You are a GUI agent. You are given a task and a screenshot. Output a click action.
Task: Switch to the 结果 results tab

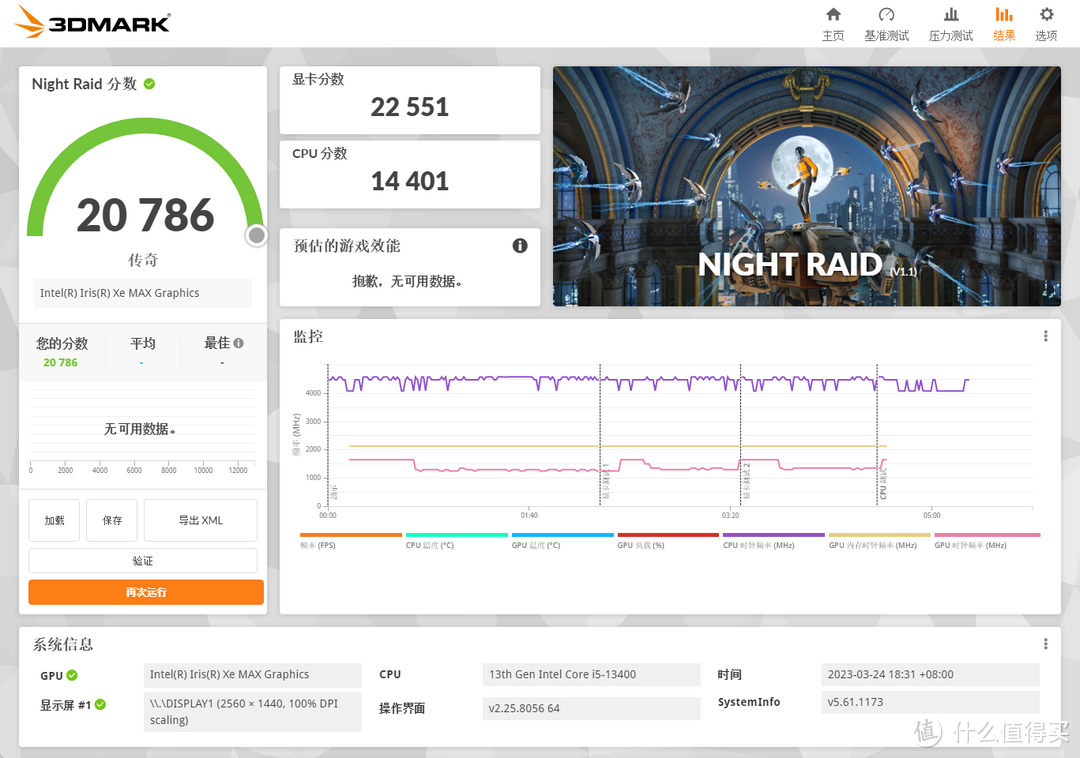click(x=1004, y=24)
